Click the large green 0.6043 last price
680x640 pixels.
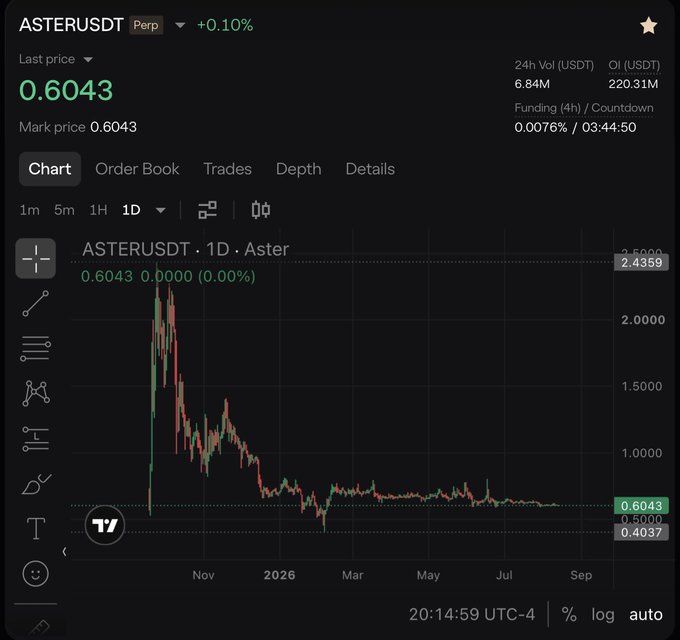pyautogui.click(x=66, y=90)
